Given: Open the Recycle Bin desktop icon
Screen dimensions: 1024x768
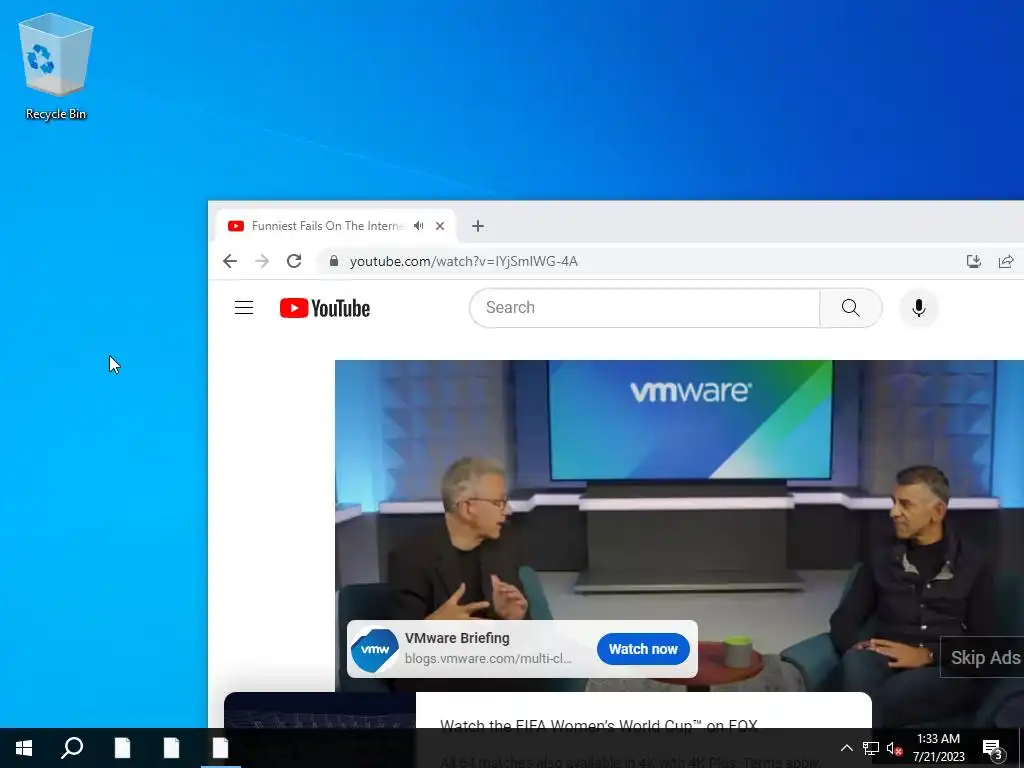Looking at the screenshot, I should pos(56,67).
